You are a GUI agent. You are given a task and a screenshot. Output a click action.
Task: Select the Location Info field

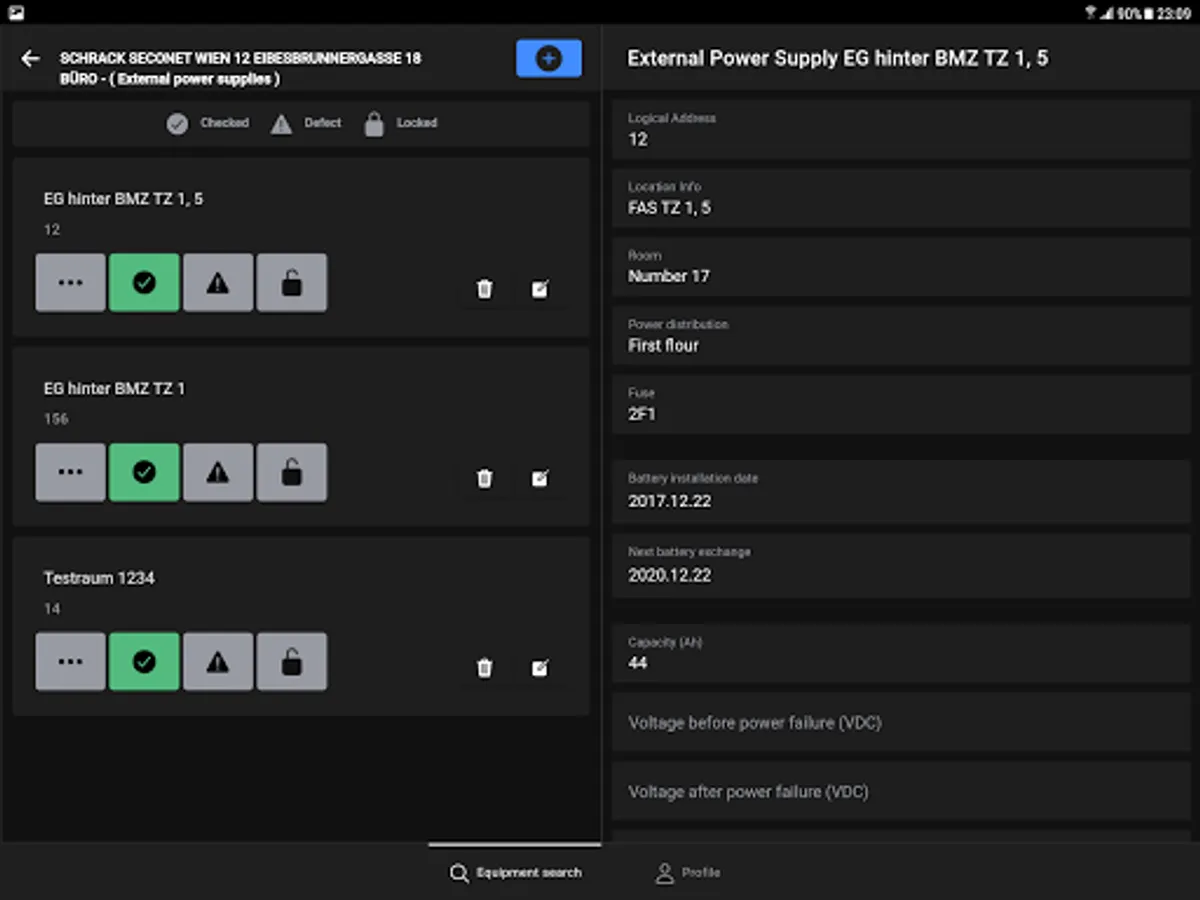pyautogui.click(x=901, y=198)
